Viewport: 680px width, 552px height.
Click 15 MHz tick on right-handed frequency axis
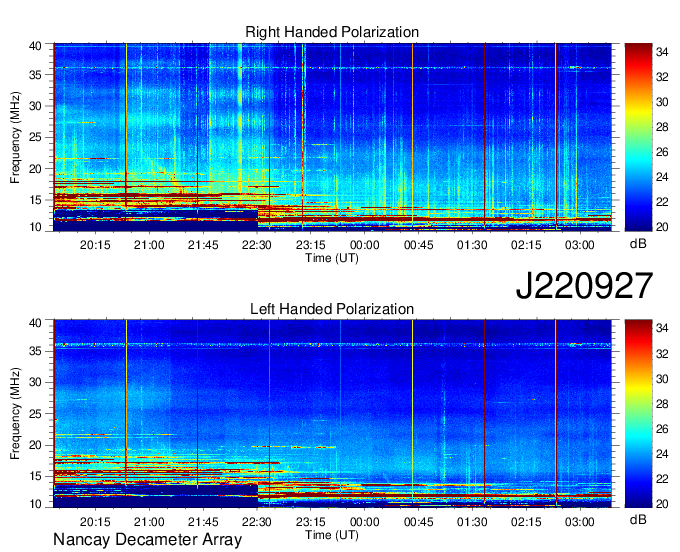[x=35, y=200]
